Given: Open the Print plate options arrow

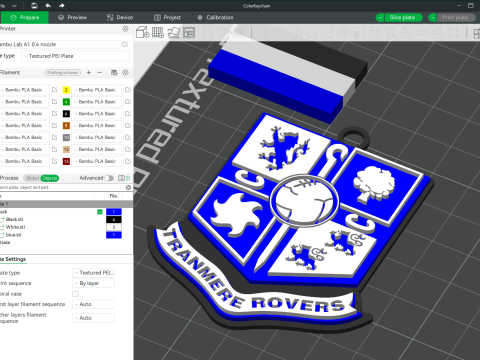Looking at the screenshot, I should (x=432, y=18).
